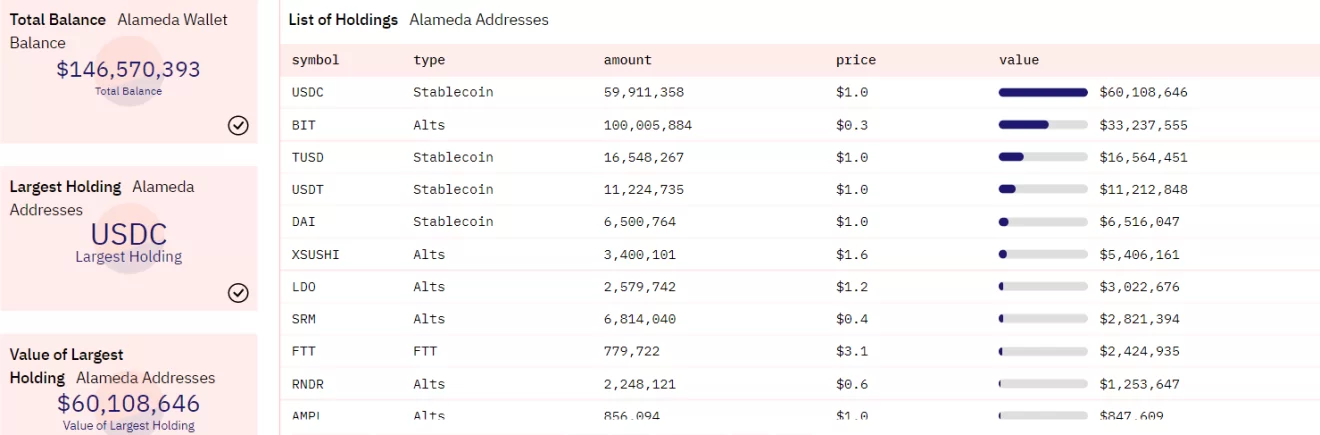Image resolution: width=1320 pixels, height=435 pixels.
Task: Click the large USDC Largest Holding text
Action: tap(128, 234)
